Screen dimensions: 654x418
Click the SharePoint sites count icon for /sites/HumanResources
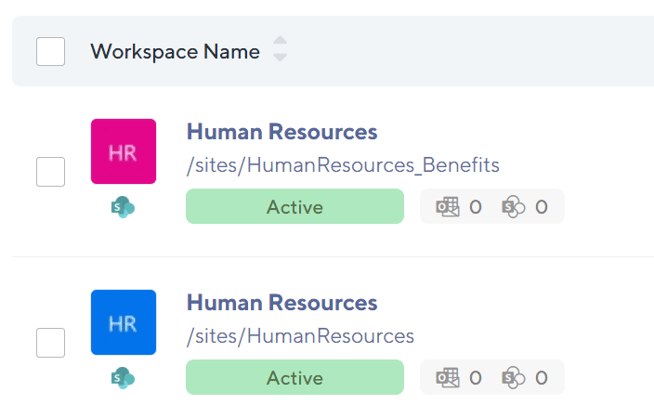click(x=514, y=378)
